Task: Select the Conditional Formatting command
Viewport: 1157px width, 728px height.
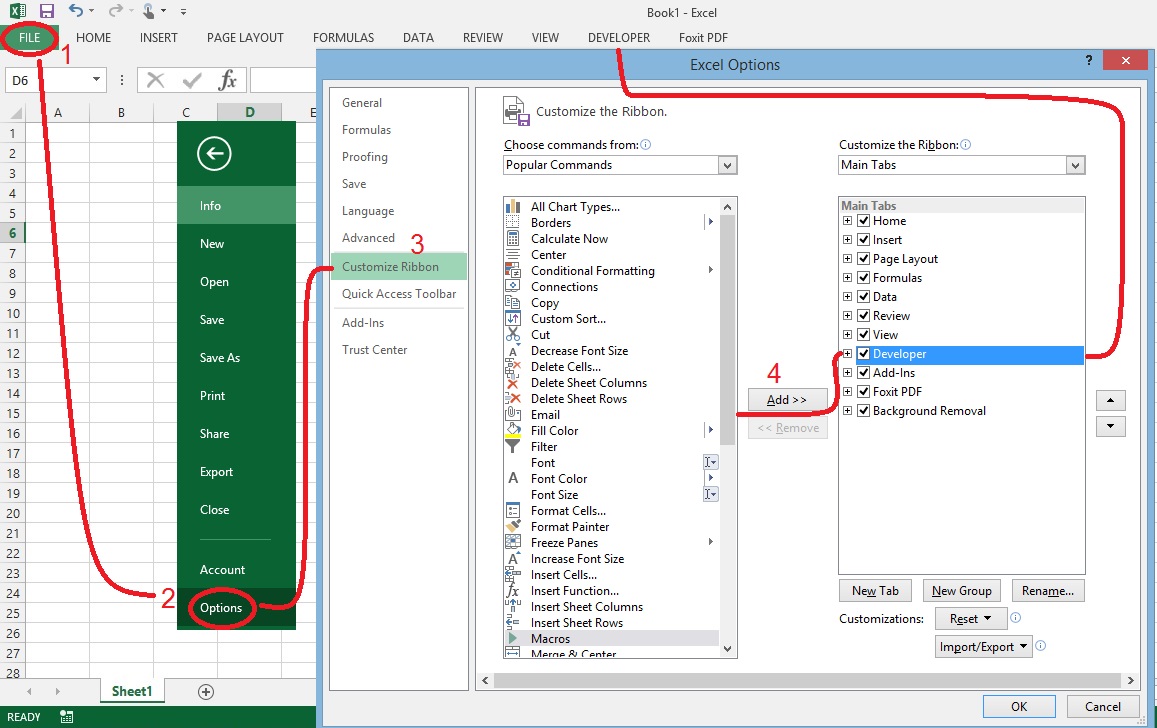Action: click(593, 271)
